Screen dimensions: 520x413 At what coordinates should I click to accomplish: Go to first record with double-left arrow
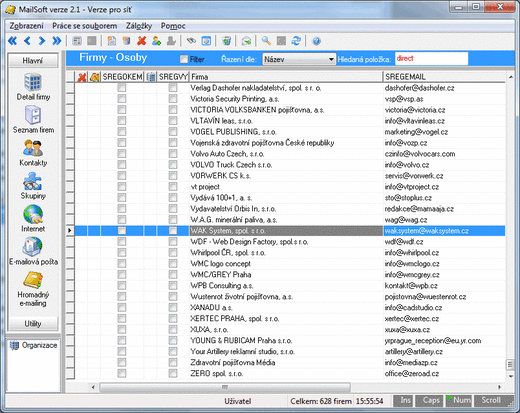(x=12, y=41)
